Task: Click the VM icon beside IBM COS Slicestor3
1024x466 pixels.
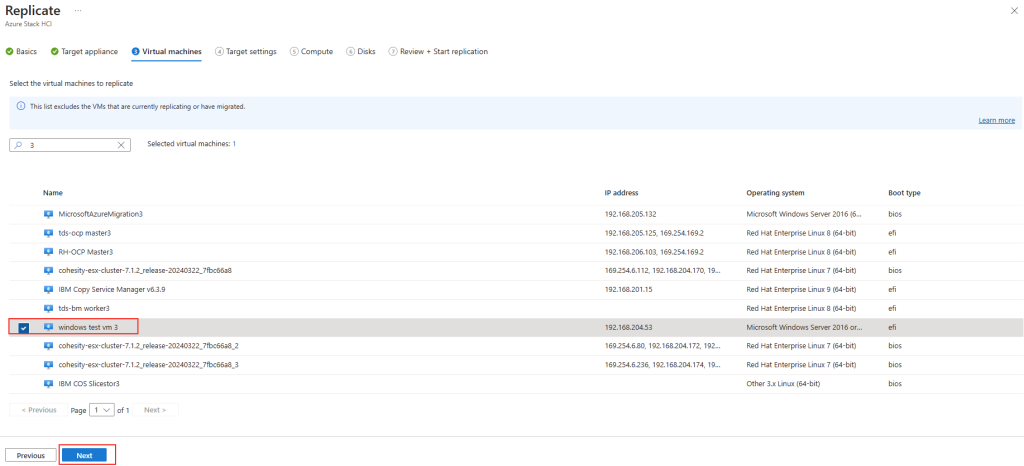Action: [48, 384]
